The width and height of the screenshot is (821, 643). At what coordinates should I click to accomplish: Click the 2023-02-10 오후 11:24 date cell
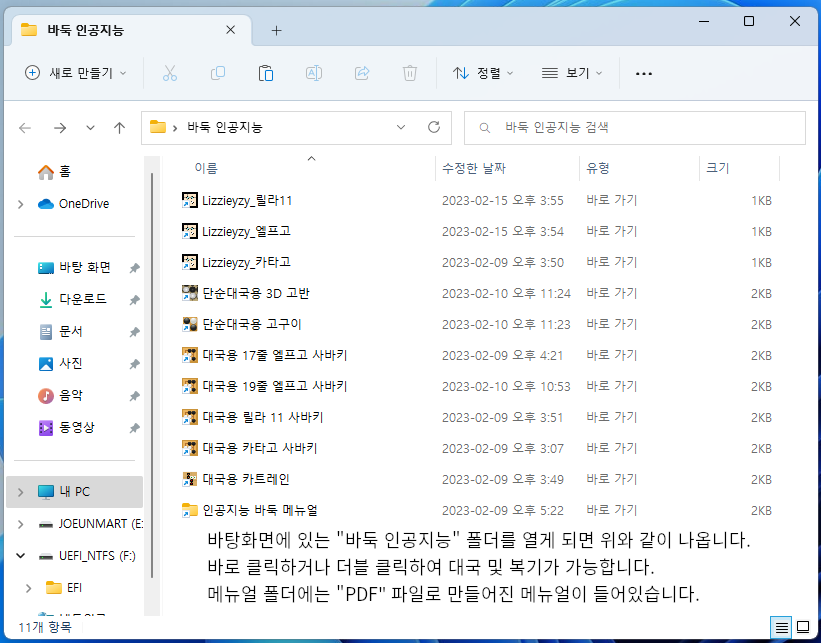click(x=506, y=293)
